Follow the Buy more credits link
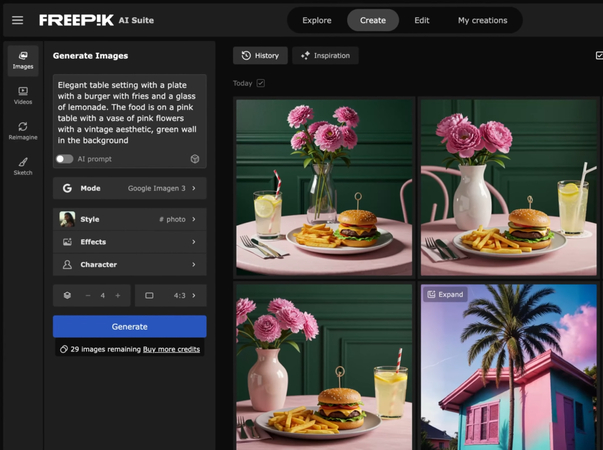Viewport: 603px width, 450px height. click(x=171, y=349)
